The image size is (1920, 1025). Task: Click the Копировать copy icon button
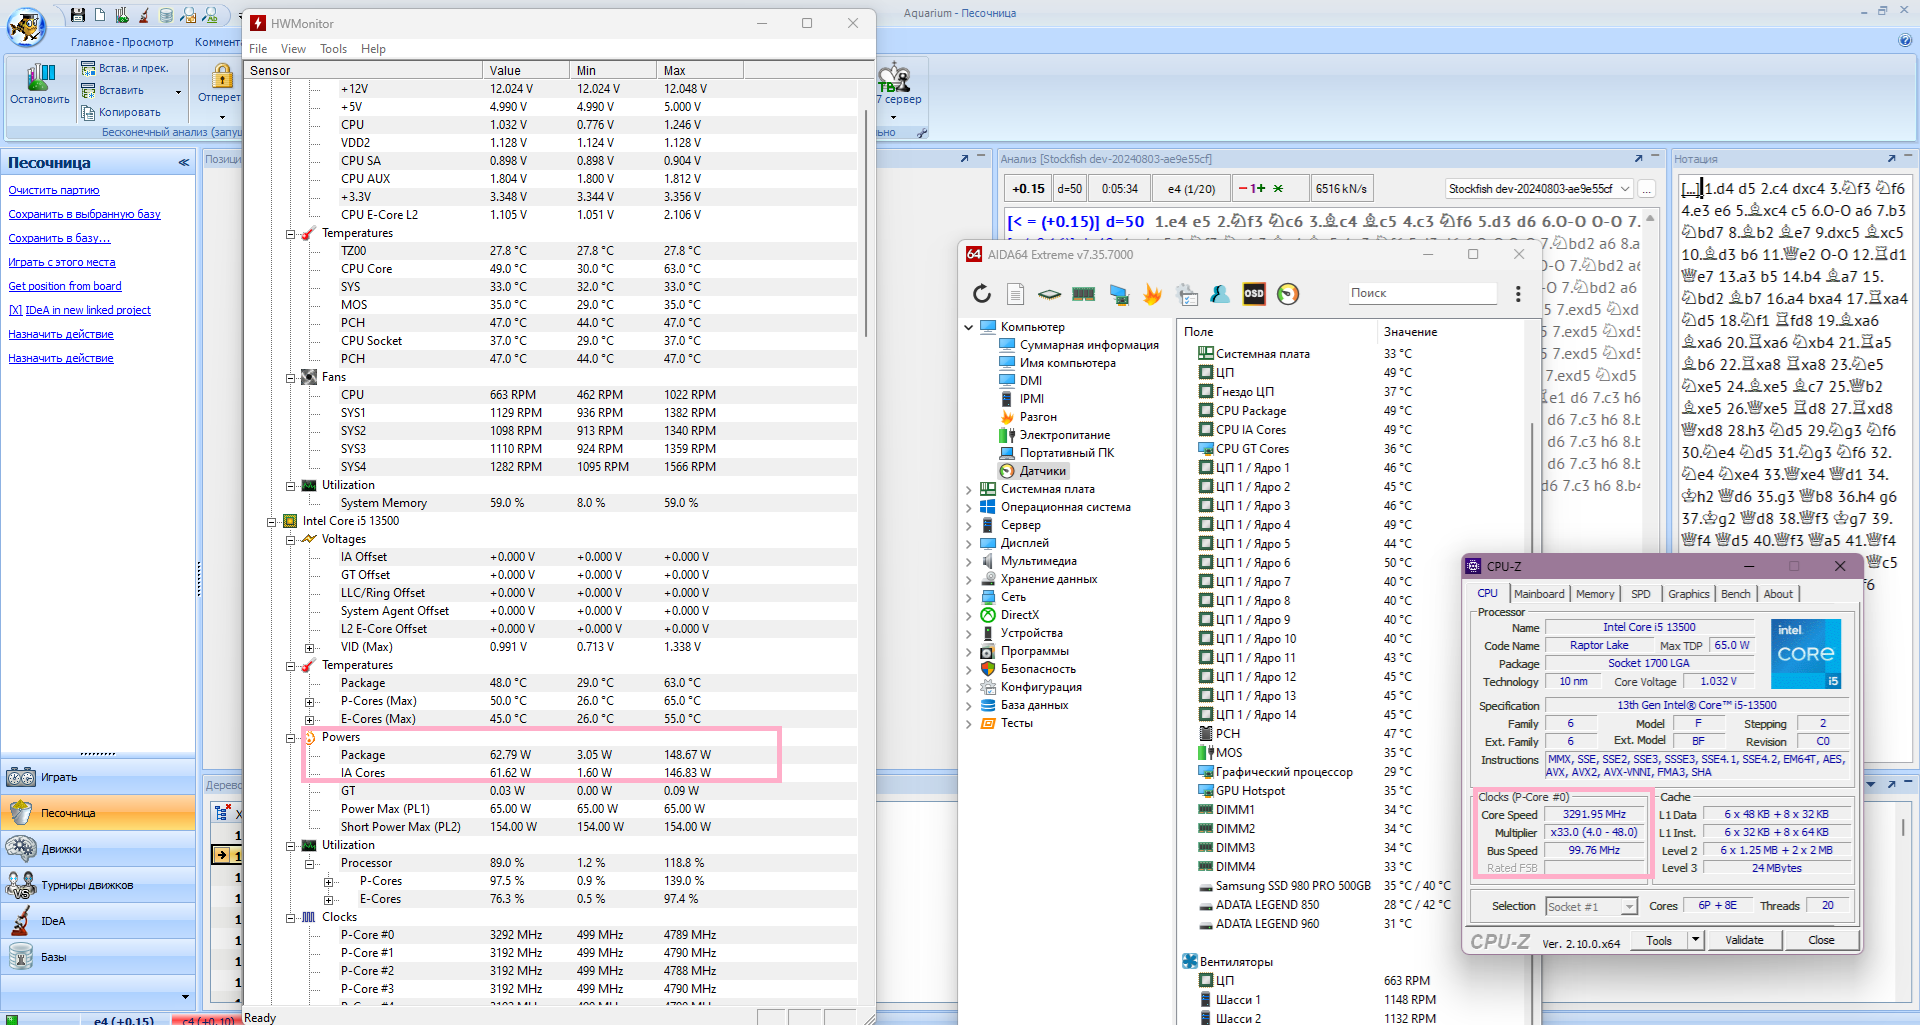pyautogui.click(x=88, y=112)
